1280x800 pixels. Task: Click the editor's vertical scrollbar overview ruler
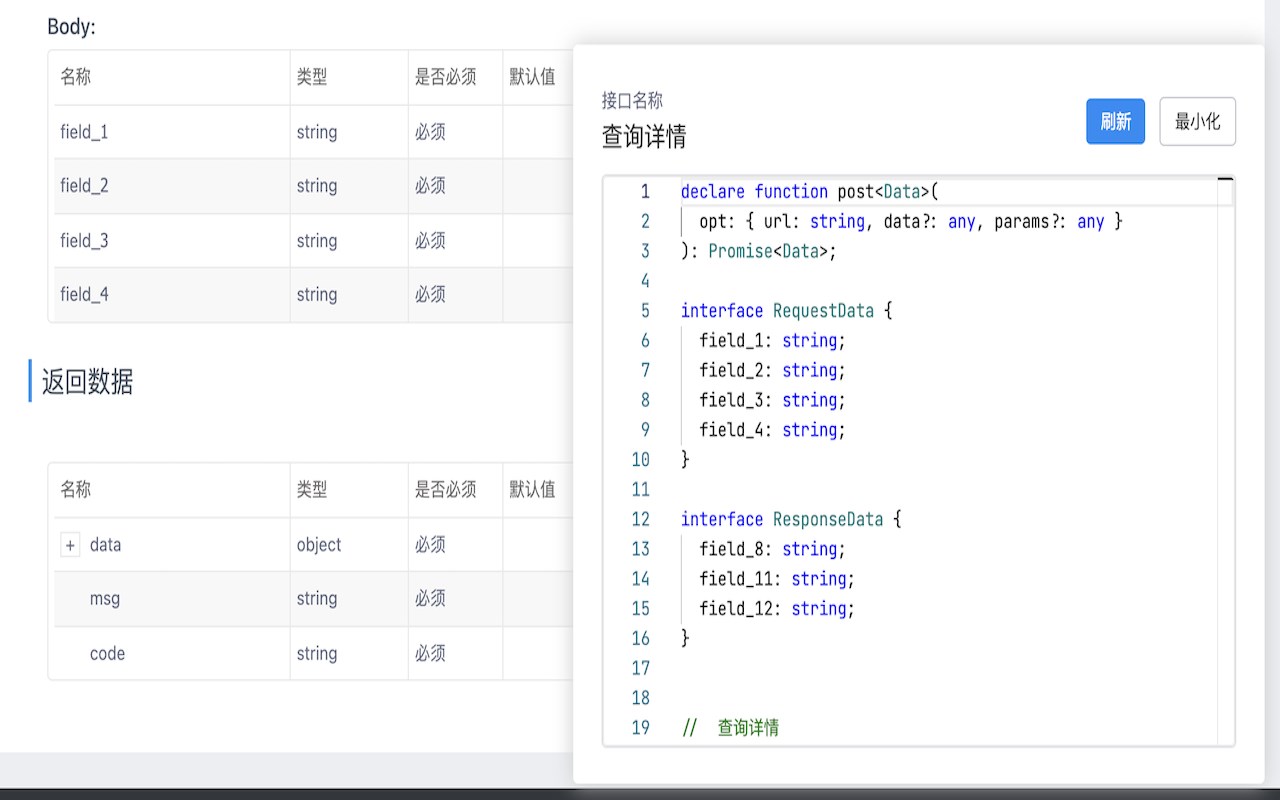1226,460
